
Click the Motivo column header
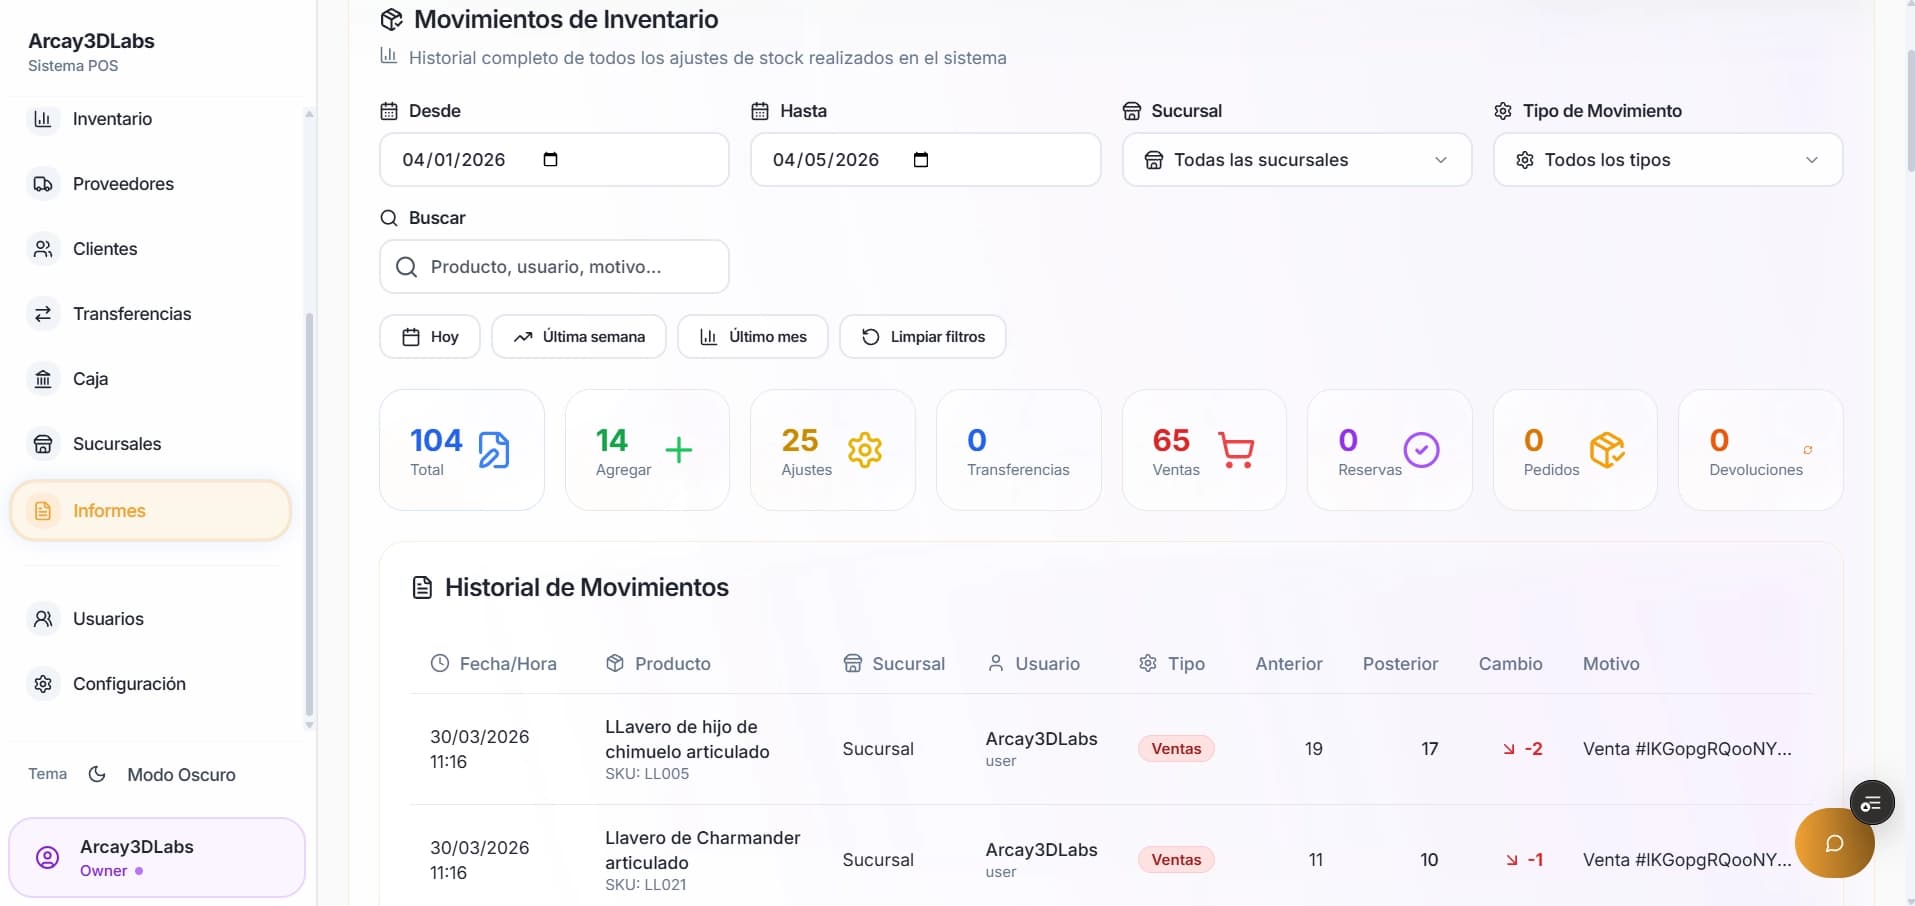1611,664
